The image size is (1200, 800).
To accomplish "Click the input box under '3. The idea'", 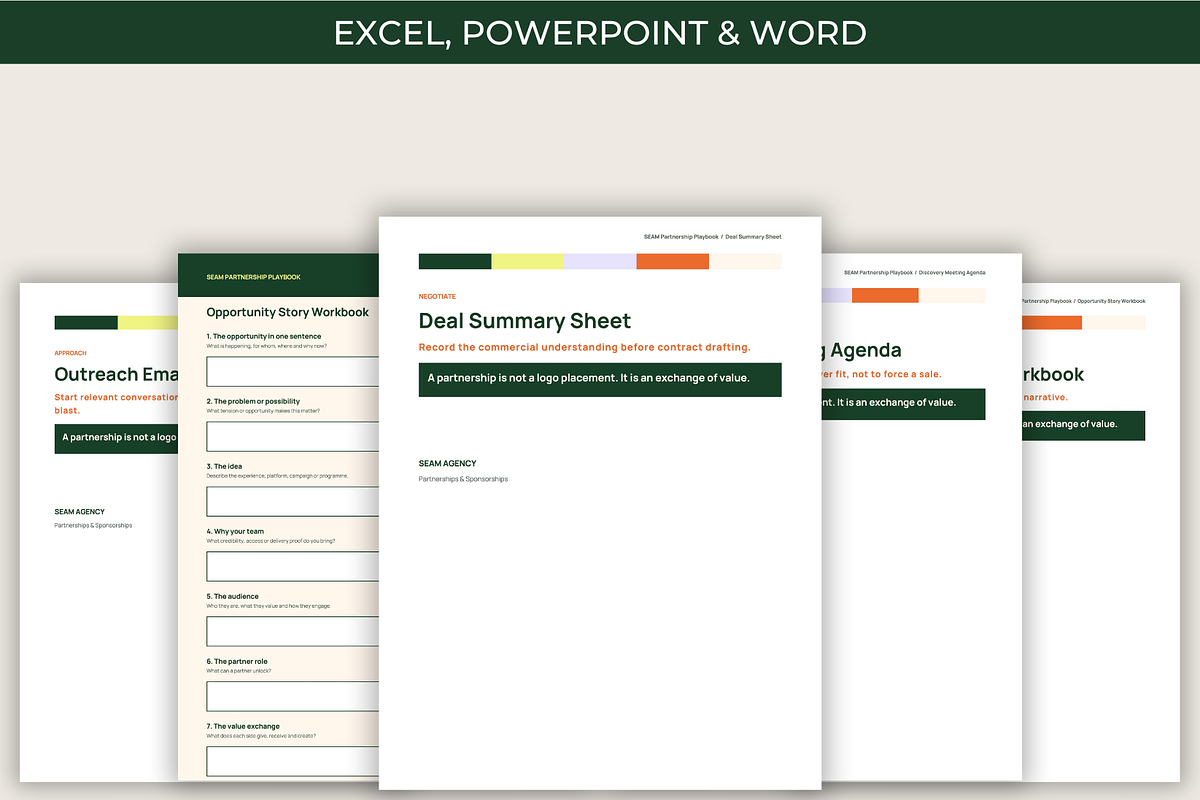I will 293,501.
